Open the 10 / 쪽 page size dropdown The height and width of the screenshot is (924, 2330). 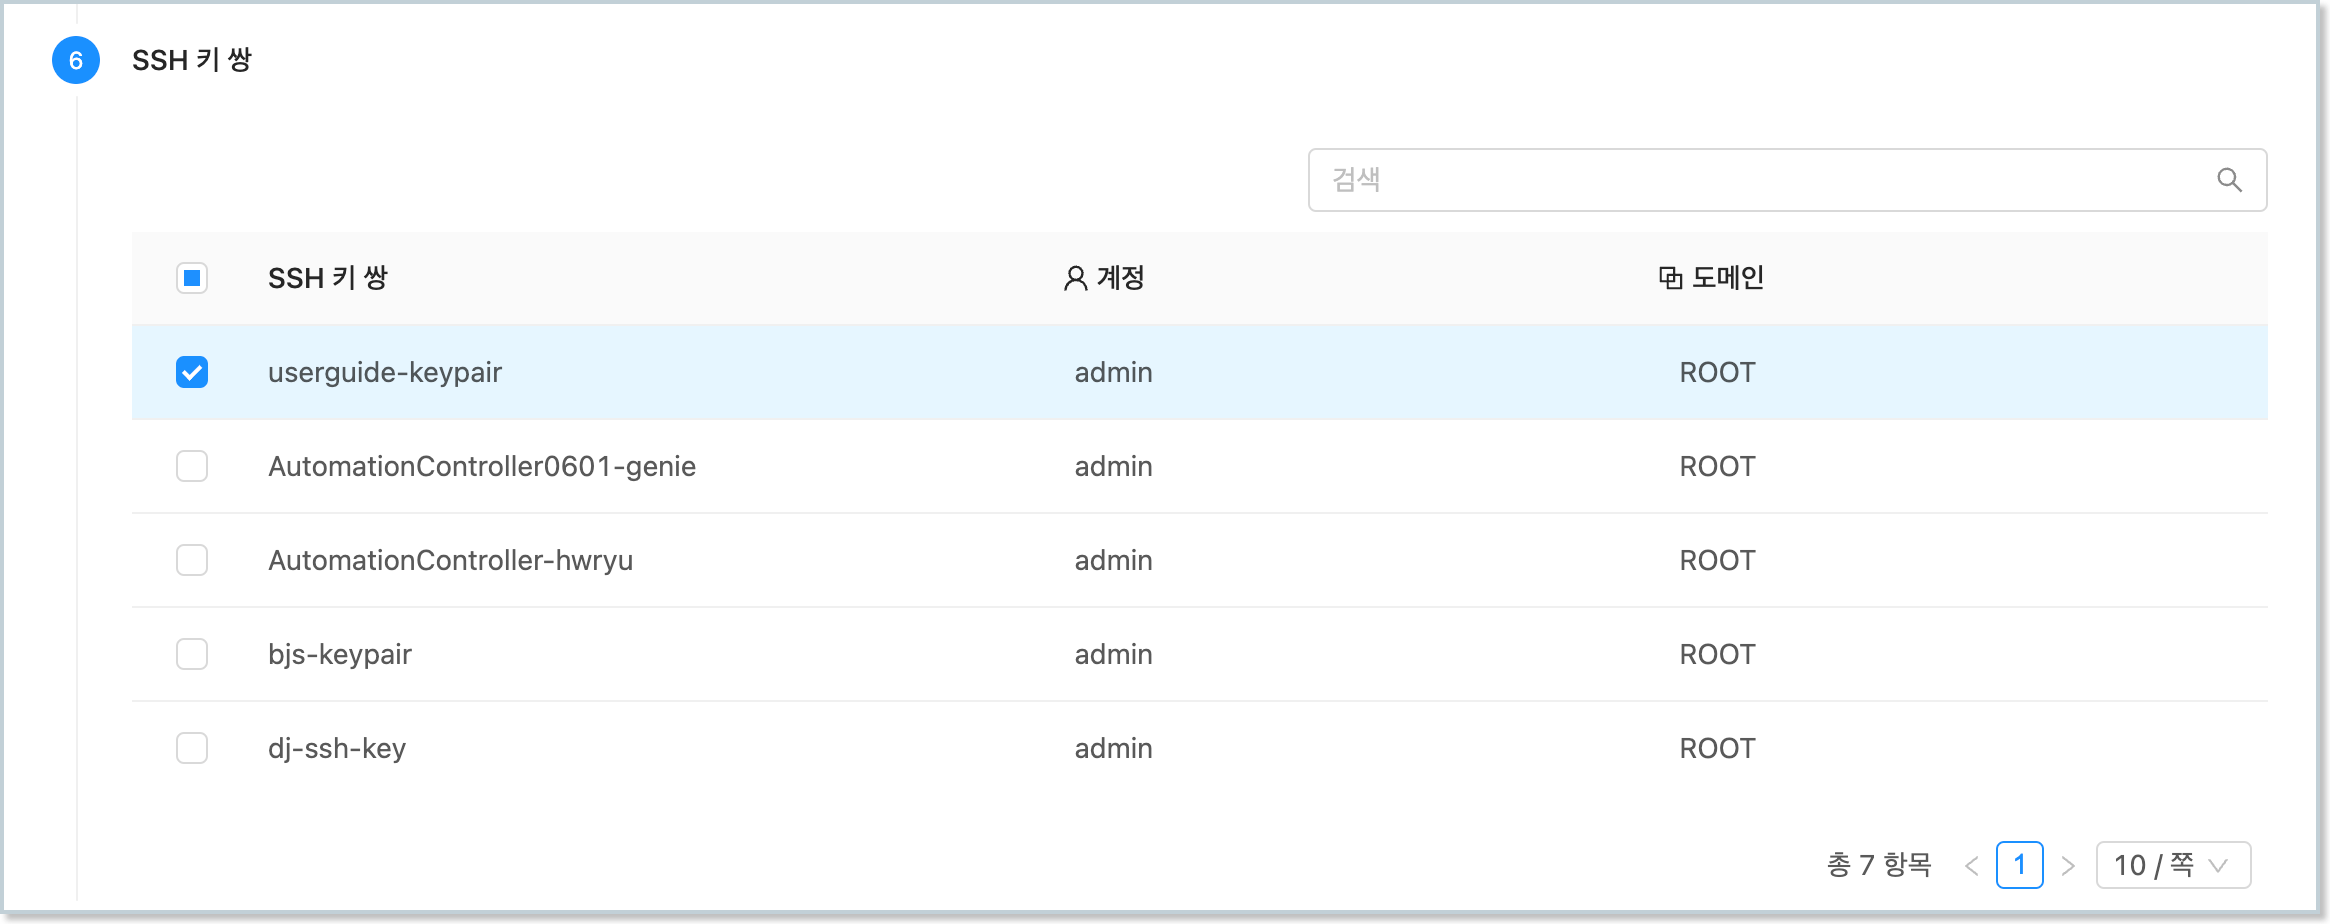2173,865
